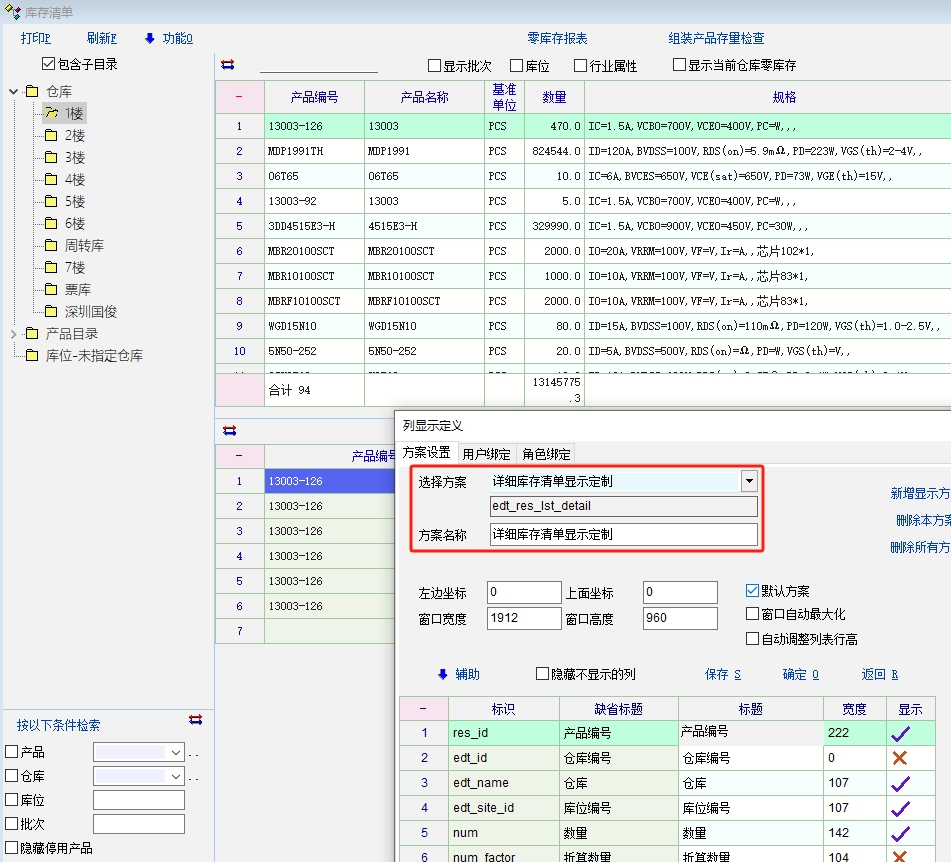Image resolution: width=951 pixels, height=862 pixels.
Task: Switch to the 角色绑定 tab
Action: point(547,453)
